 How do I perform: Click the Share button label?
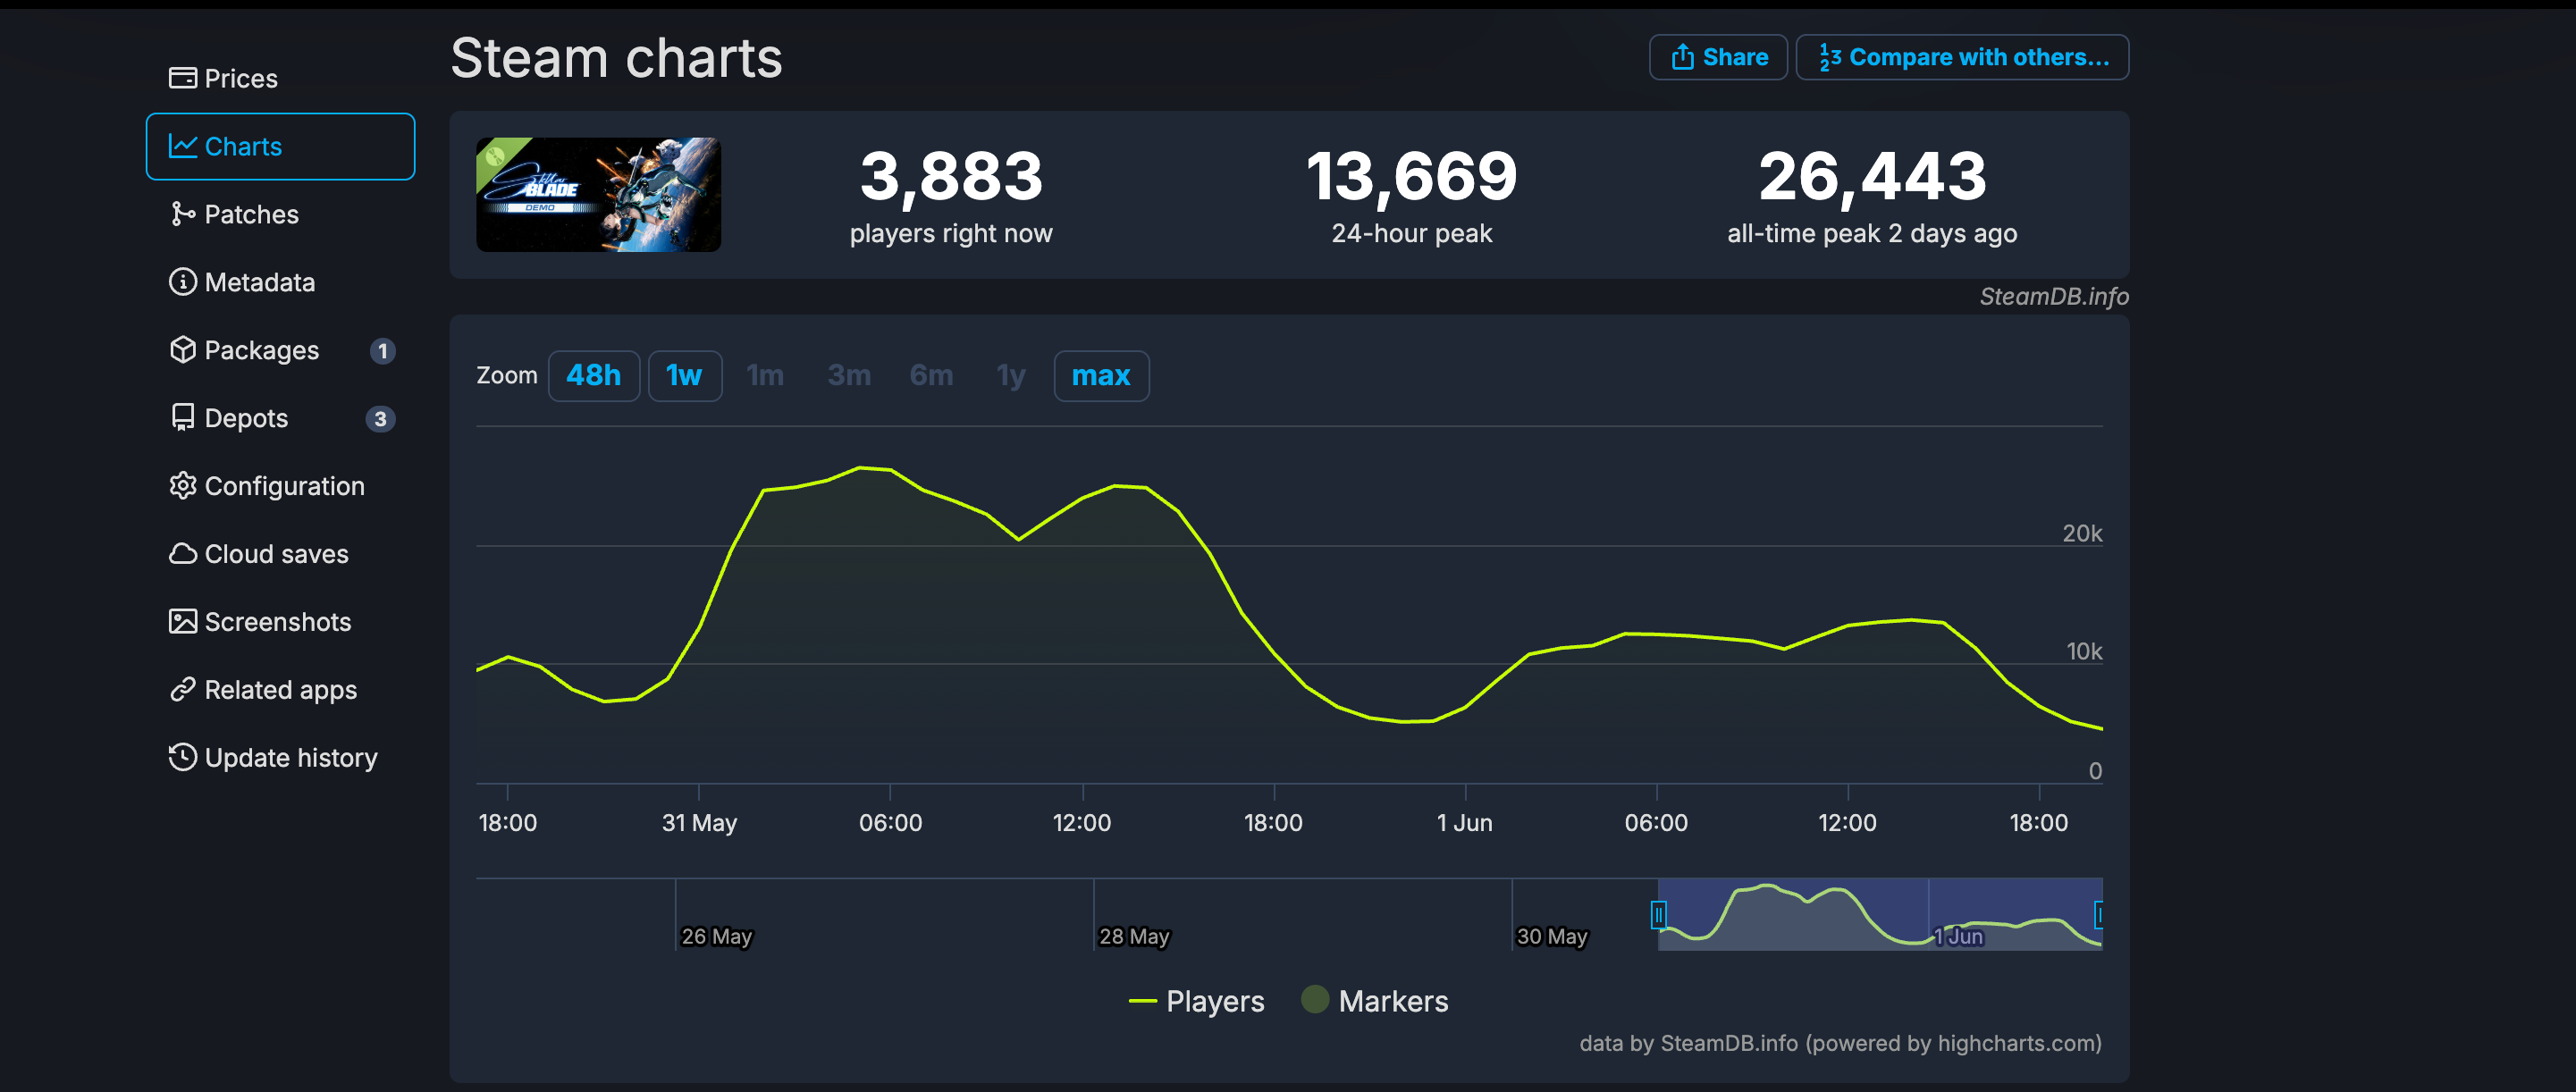[1735, 57]
